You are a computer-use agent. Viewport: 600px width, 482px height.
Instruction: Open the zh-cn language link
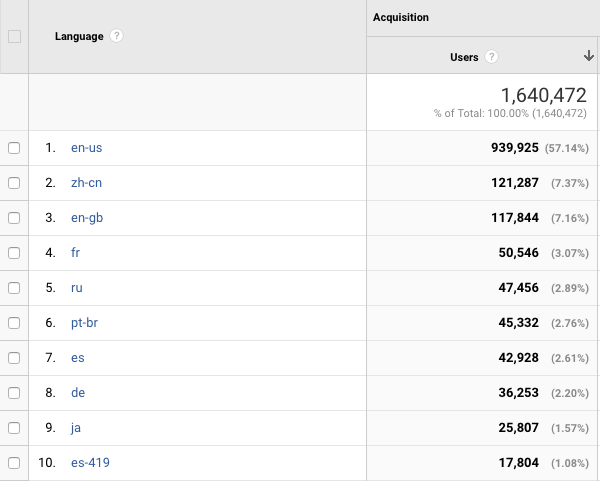86,182
